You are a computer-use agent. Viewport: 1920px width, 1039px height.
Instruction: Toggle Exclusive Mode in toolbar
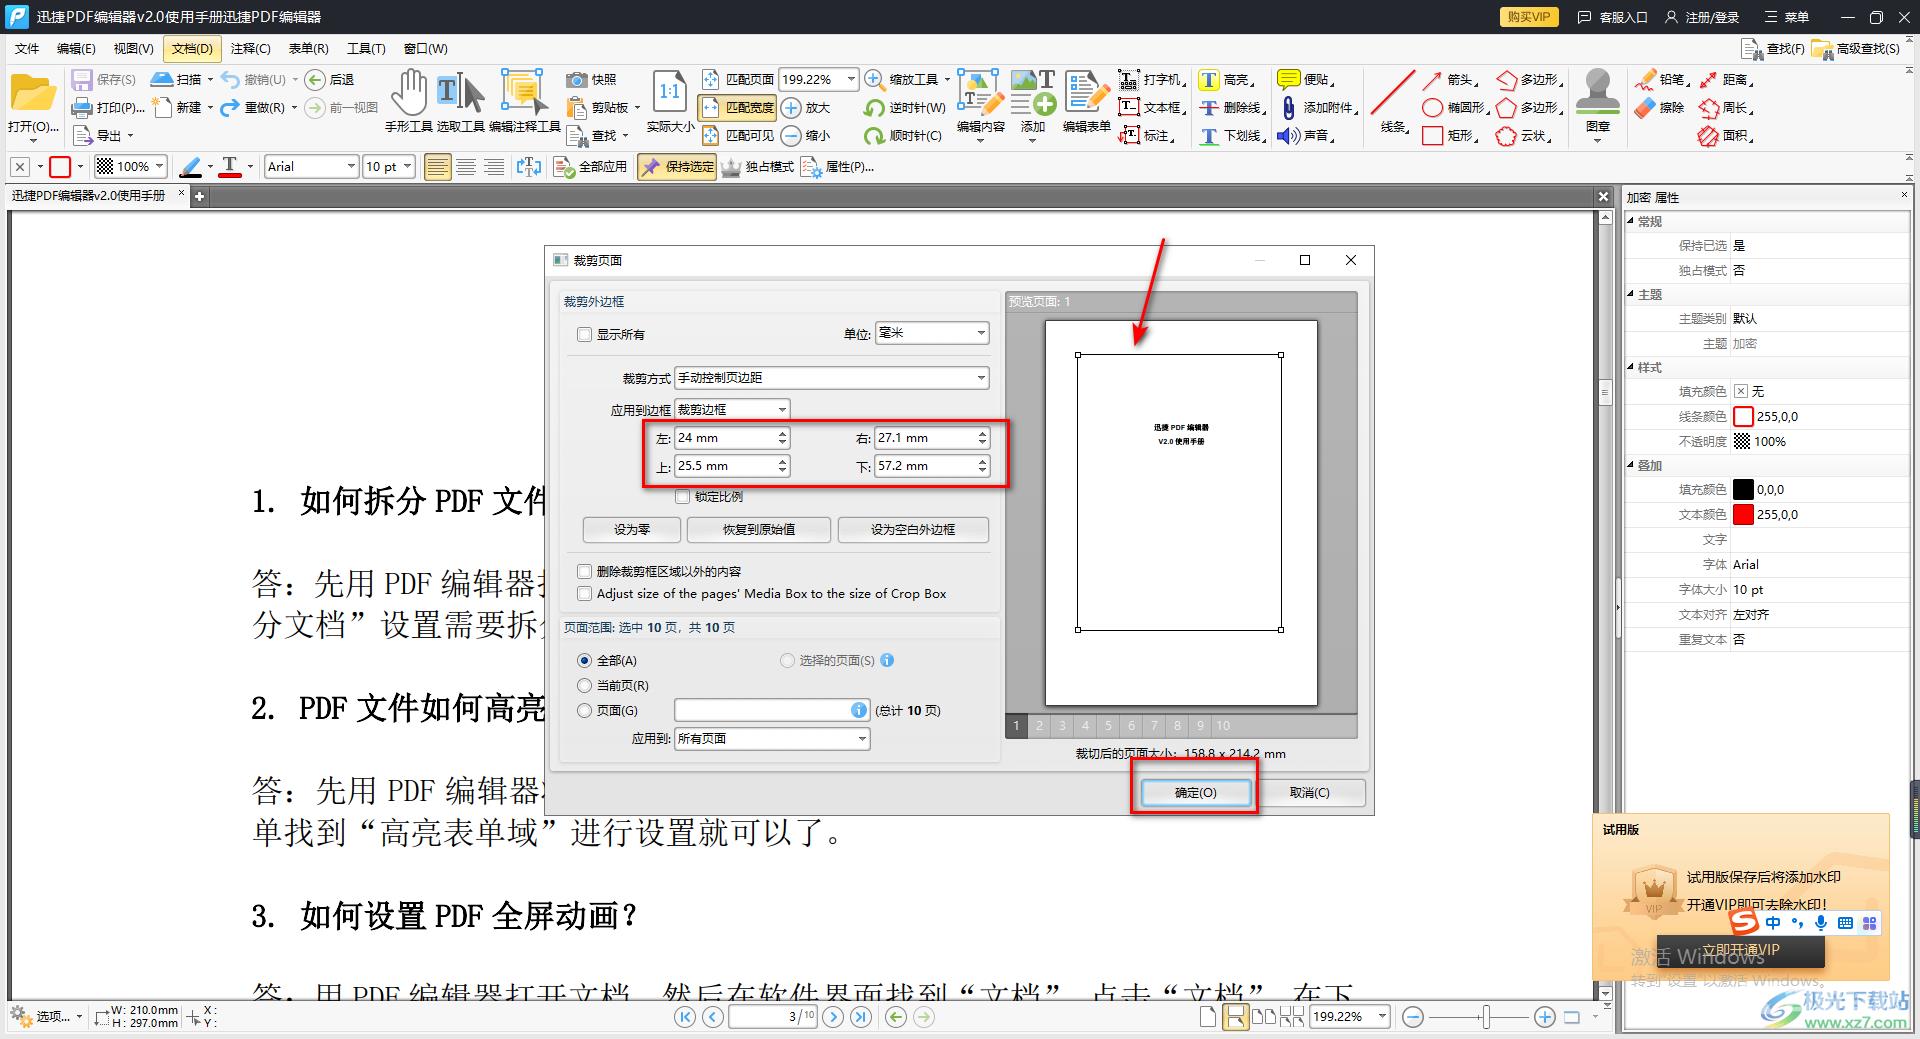pyautogui.click(x=757, y=167)
